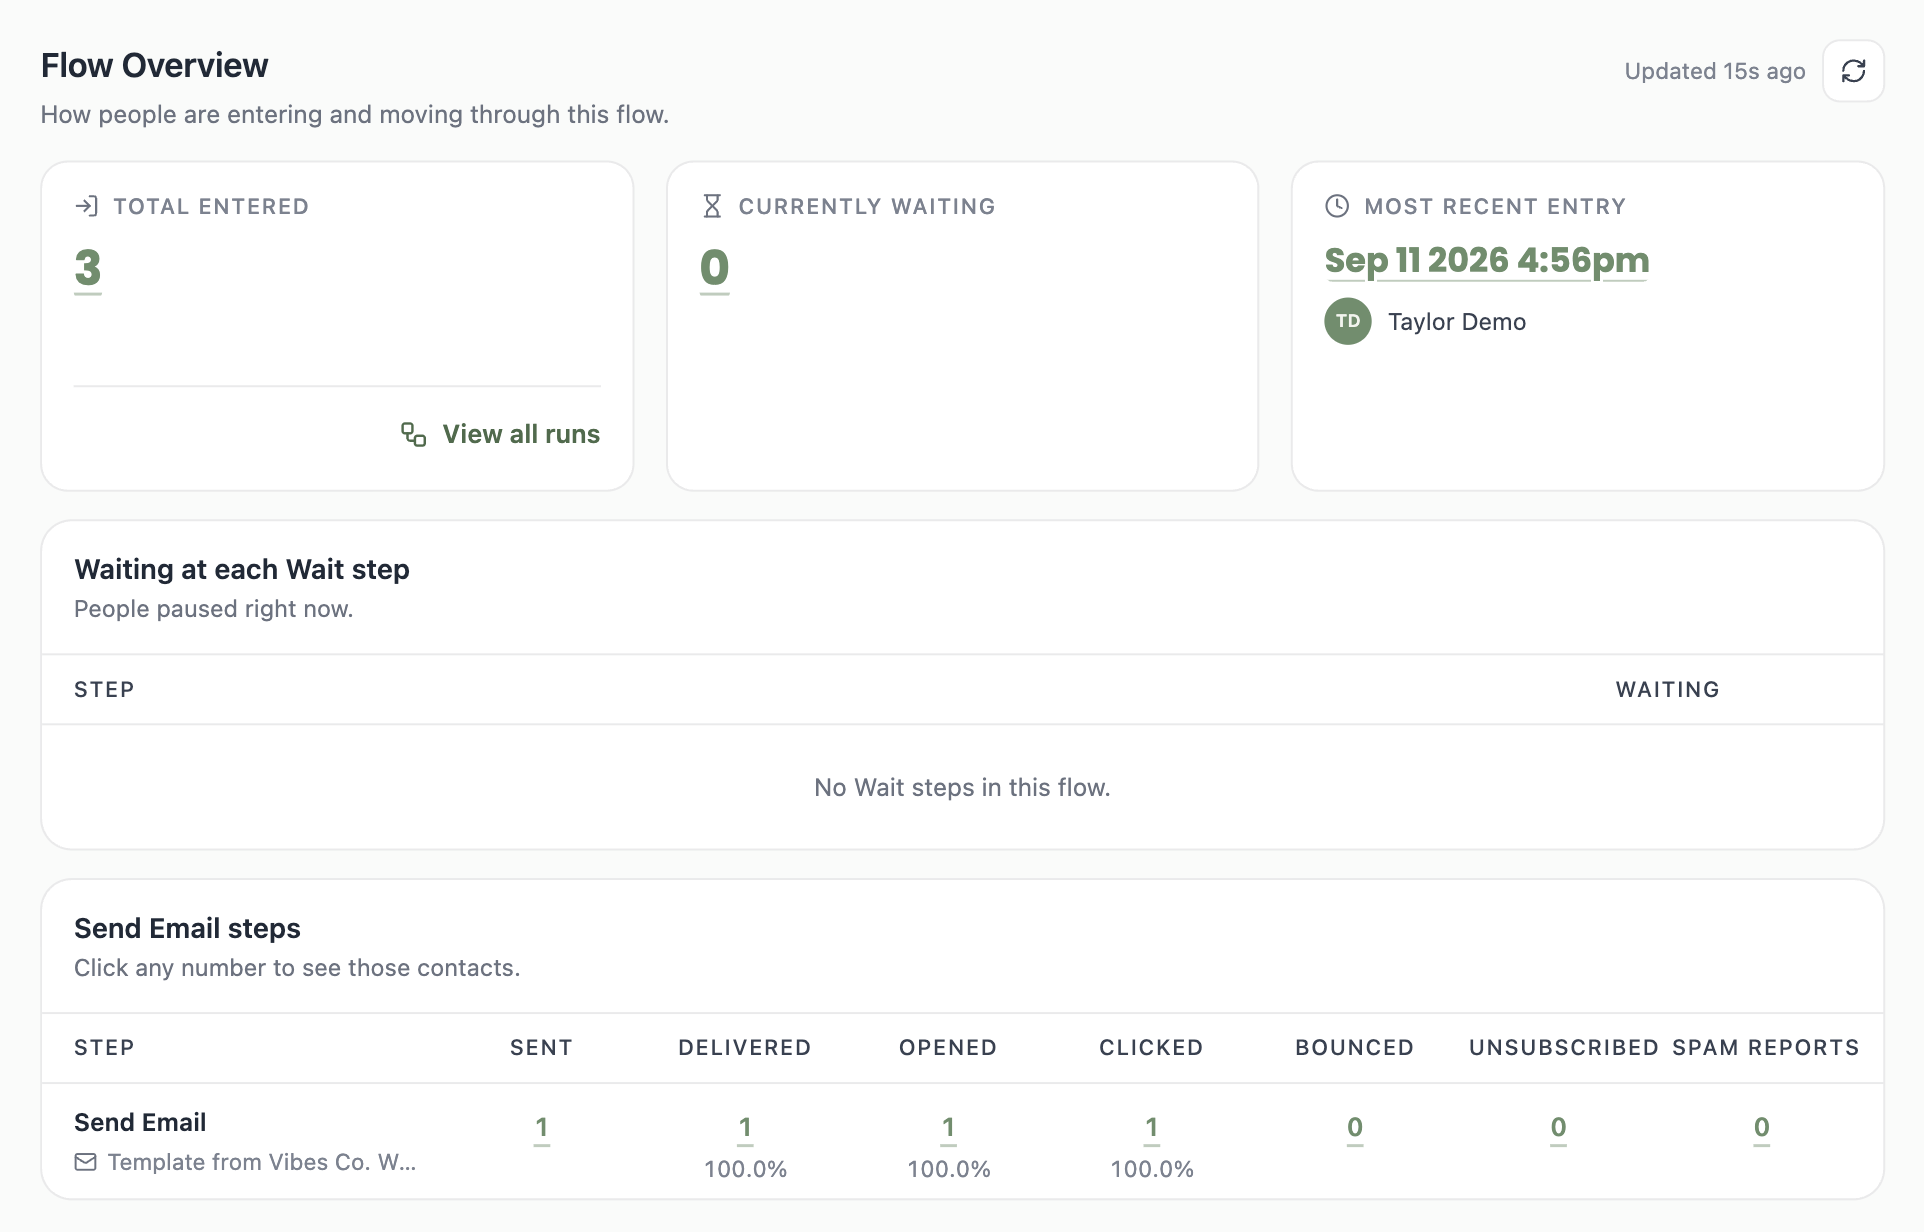Viewport: 1924px width, 1232px height.
Task: Click the CLICKED column header
Action: tap(1152, 1047)
